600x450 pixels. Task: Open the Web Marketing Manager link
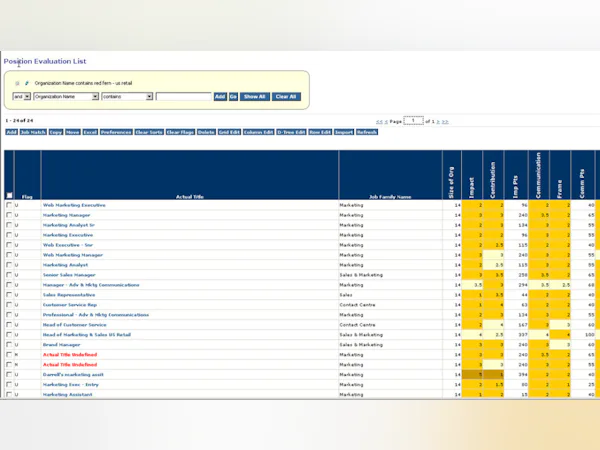click(x=73, y=255)
